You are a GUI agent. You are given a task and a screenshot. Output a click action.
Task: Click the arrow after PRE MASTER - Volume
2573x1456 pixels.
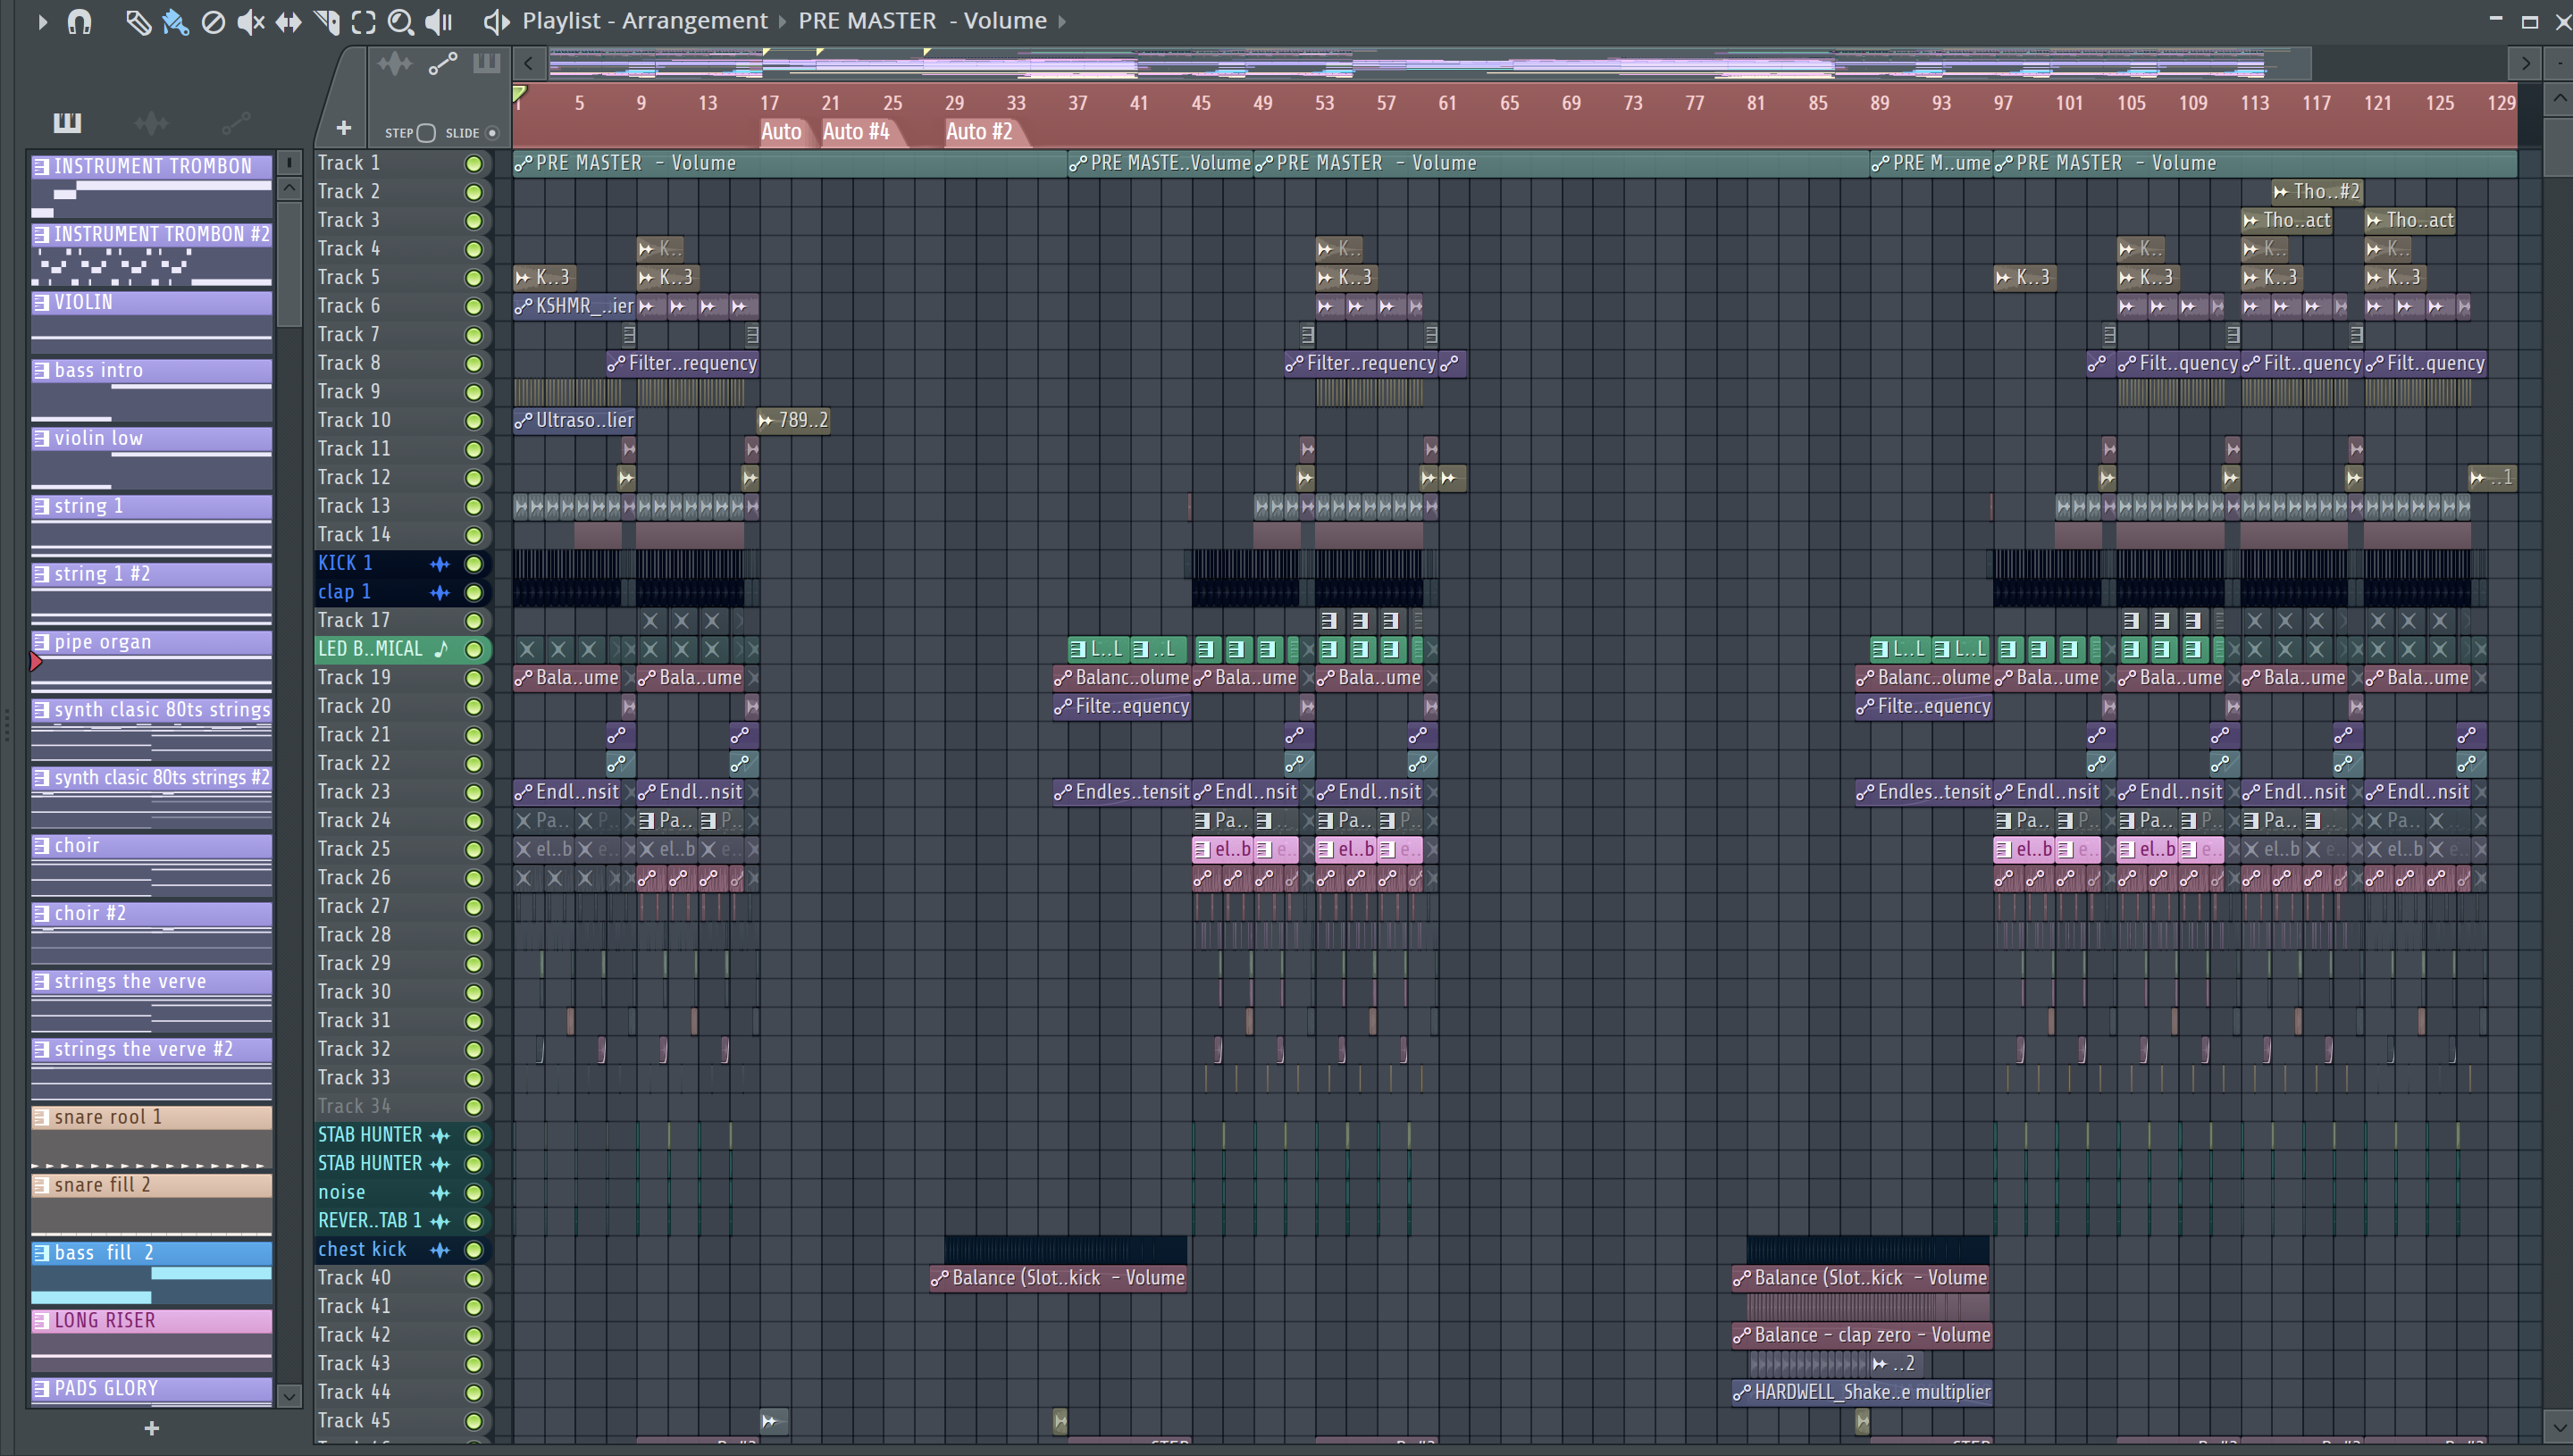tap(1062, 21)
